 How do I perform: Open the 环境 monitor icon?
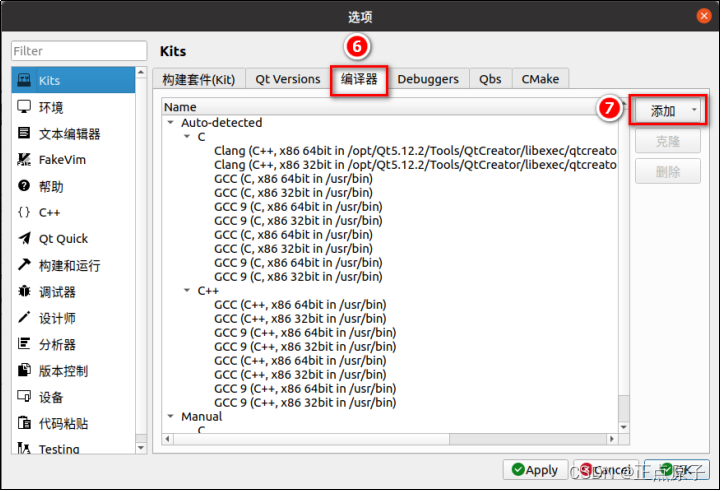pyautogui.click(x=24, y=107)
